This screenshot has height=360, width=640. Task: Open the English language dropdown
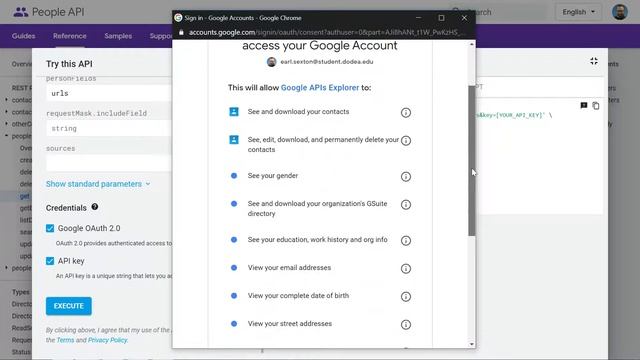(578, 12)
